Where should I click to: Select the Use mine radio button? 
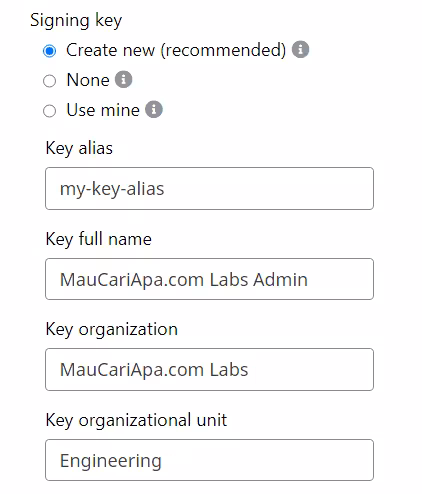50,111
